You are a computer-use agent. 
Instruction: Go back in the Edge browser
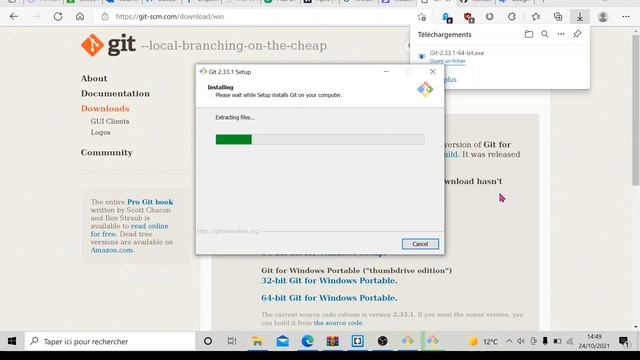pyautogui.click(x=14, y=17)
